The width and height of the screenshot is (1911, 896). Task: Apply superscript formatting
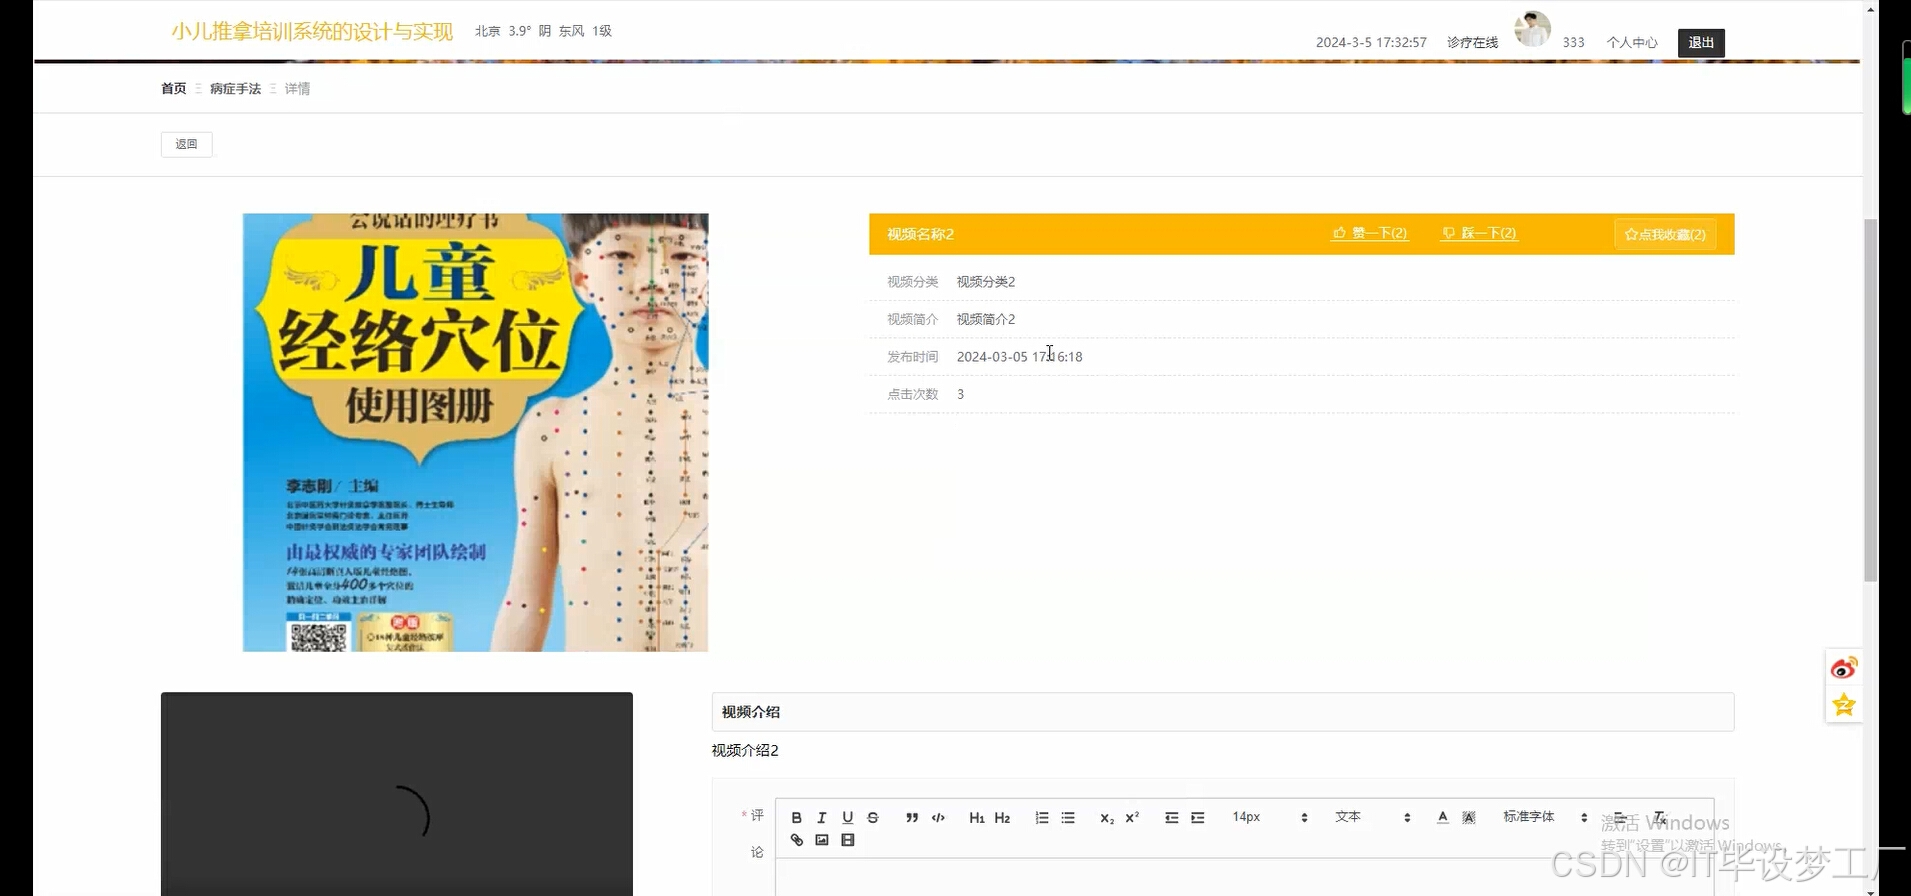click(x=1132, y=818)
